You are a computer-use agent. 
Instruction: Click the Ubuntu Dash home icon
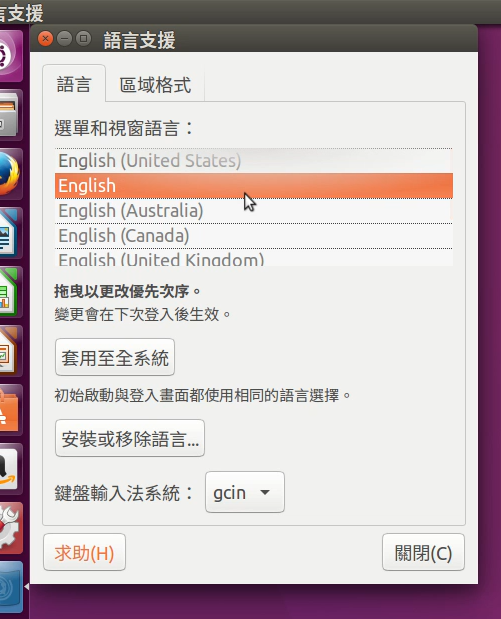[x=9, y=56]
